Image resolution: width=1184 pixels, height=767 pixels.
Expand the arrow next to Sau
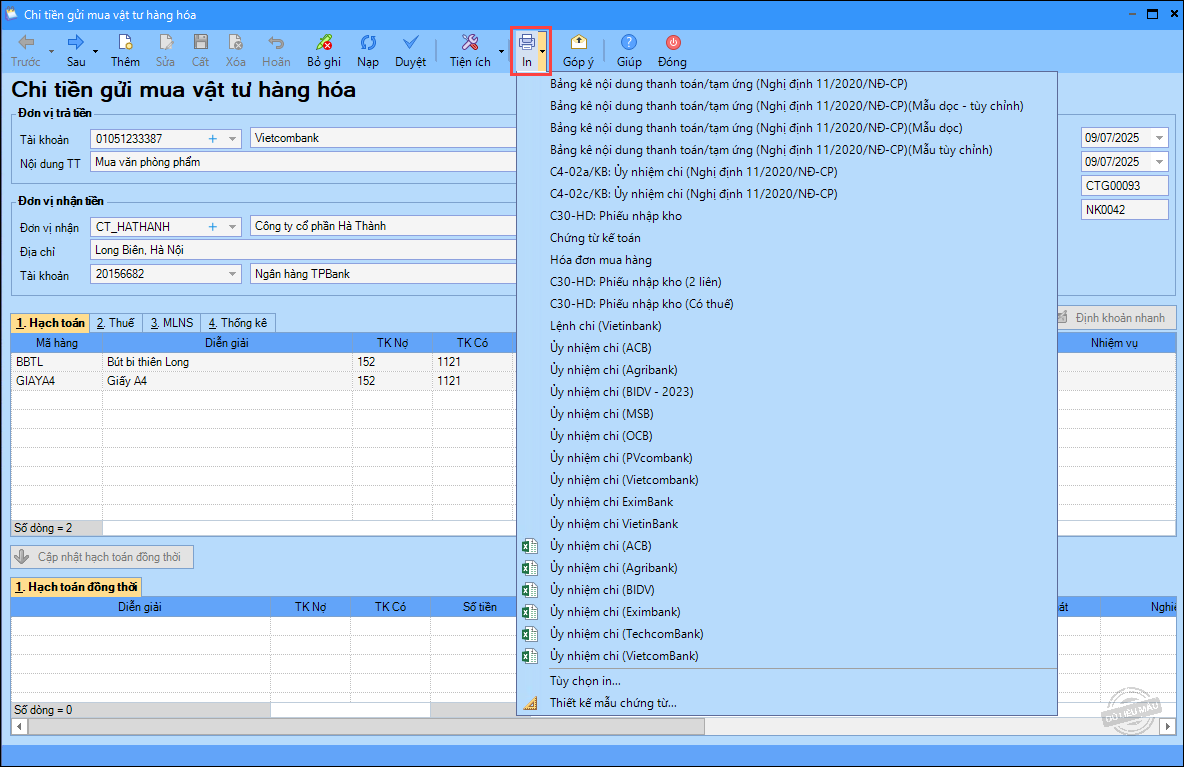[96, 51]
